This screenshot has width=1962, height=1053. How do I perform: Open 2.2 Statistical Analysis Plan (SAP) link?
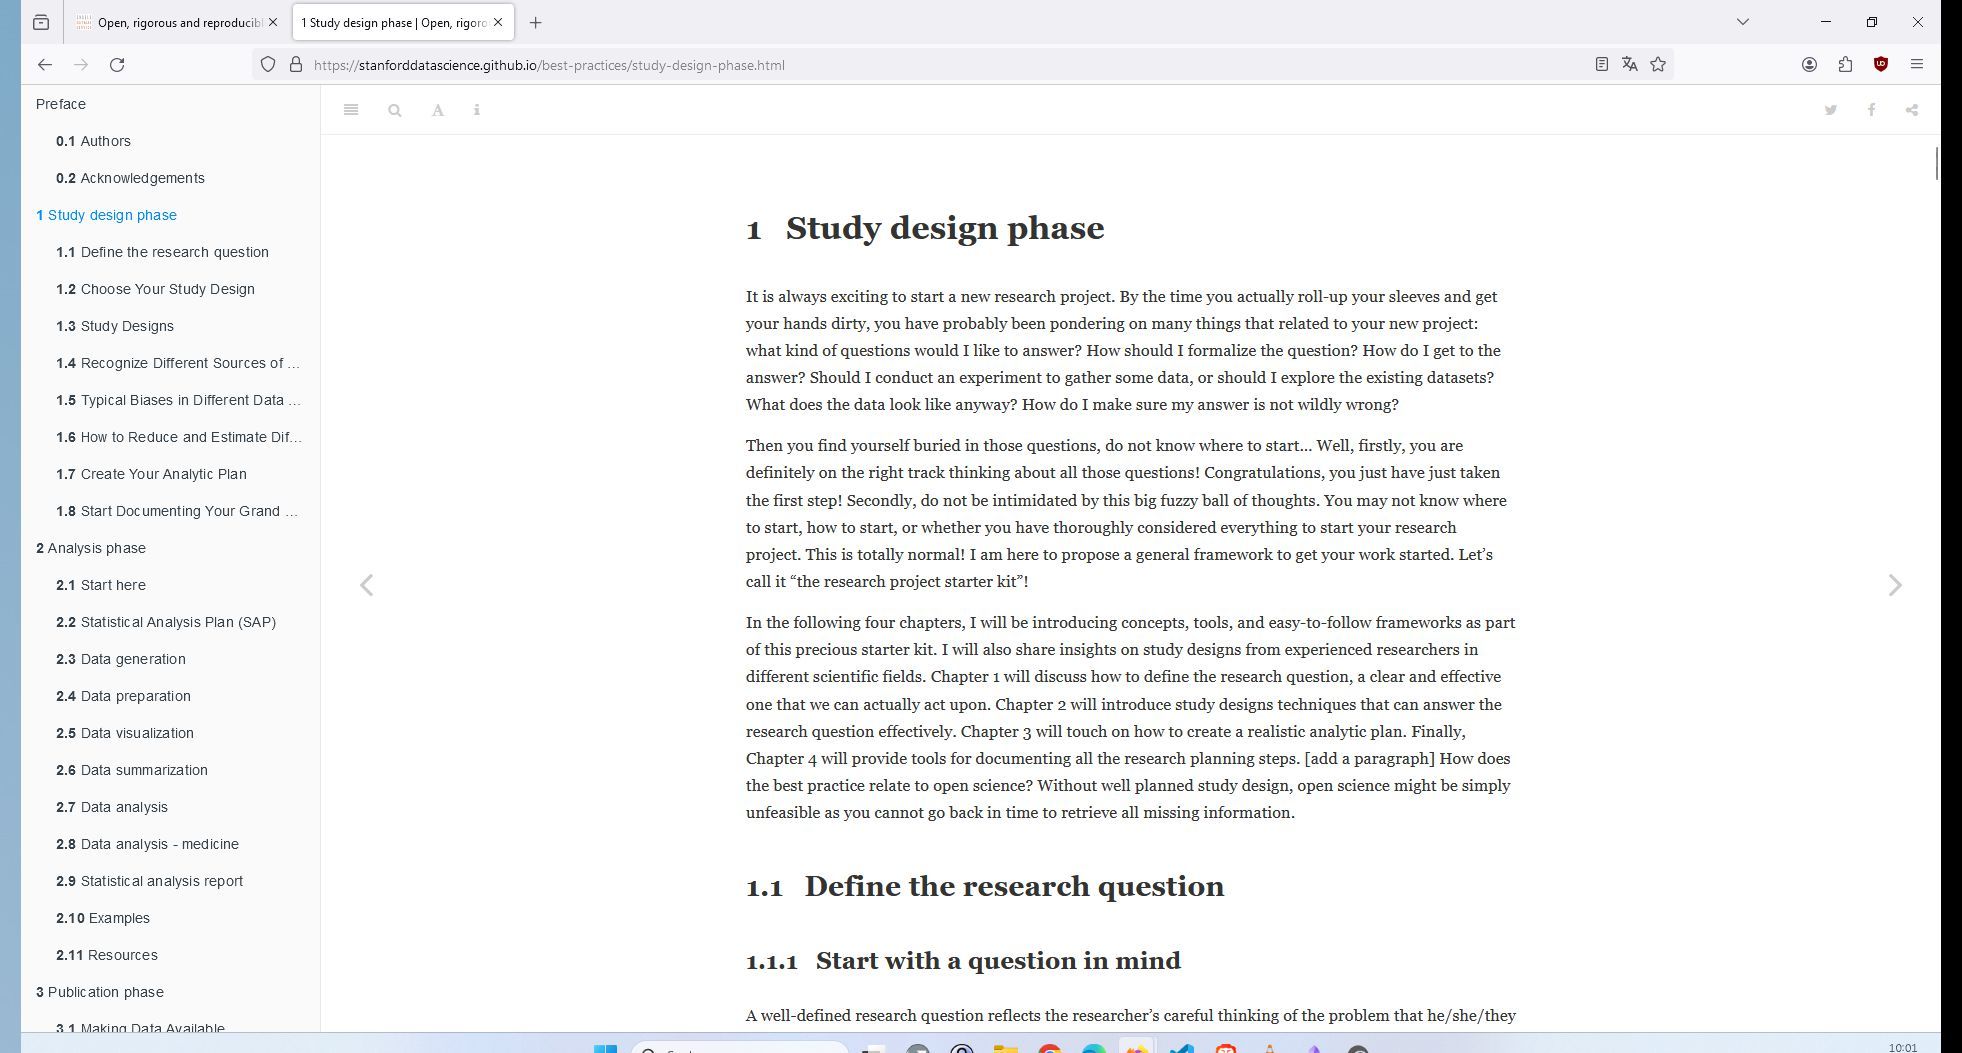[x=166, y=622]
